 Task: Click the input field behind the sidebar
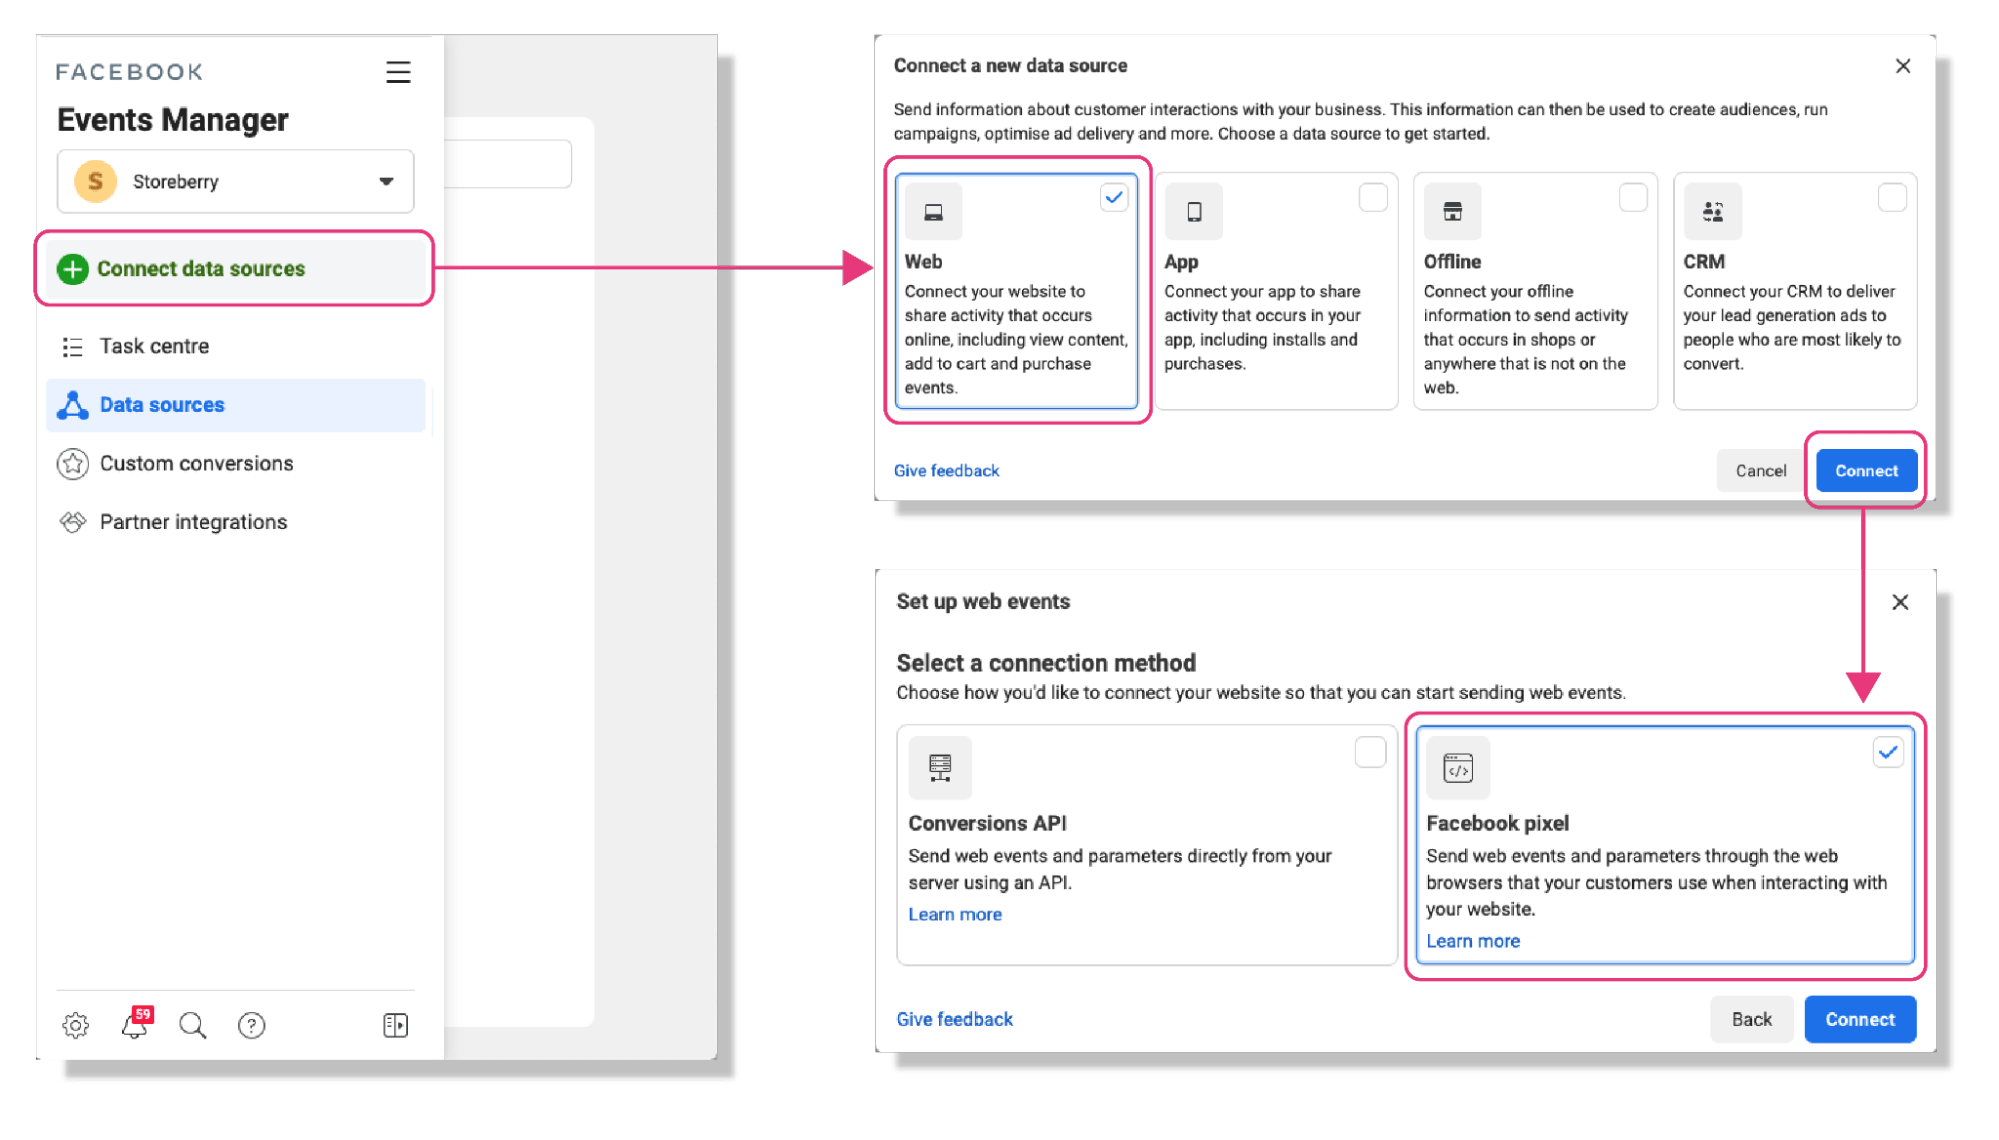pos(508,164)
